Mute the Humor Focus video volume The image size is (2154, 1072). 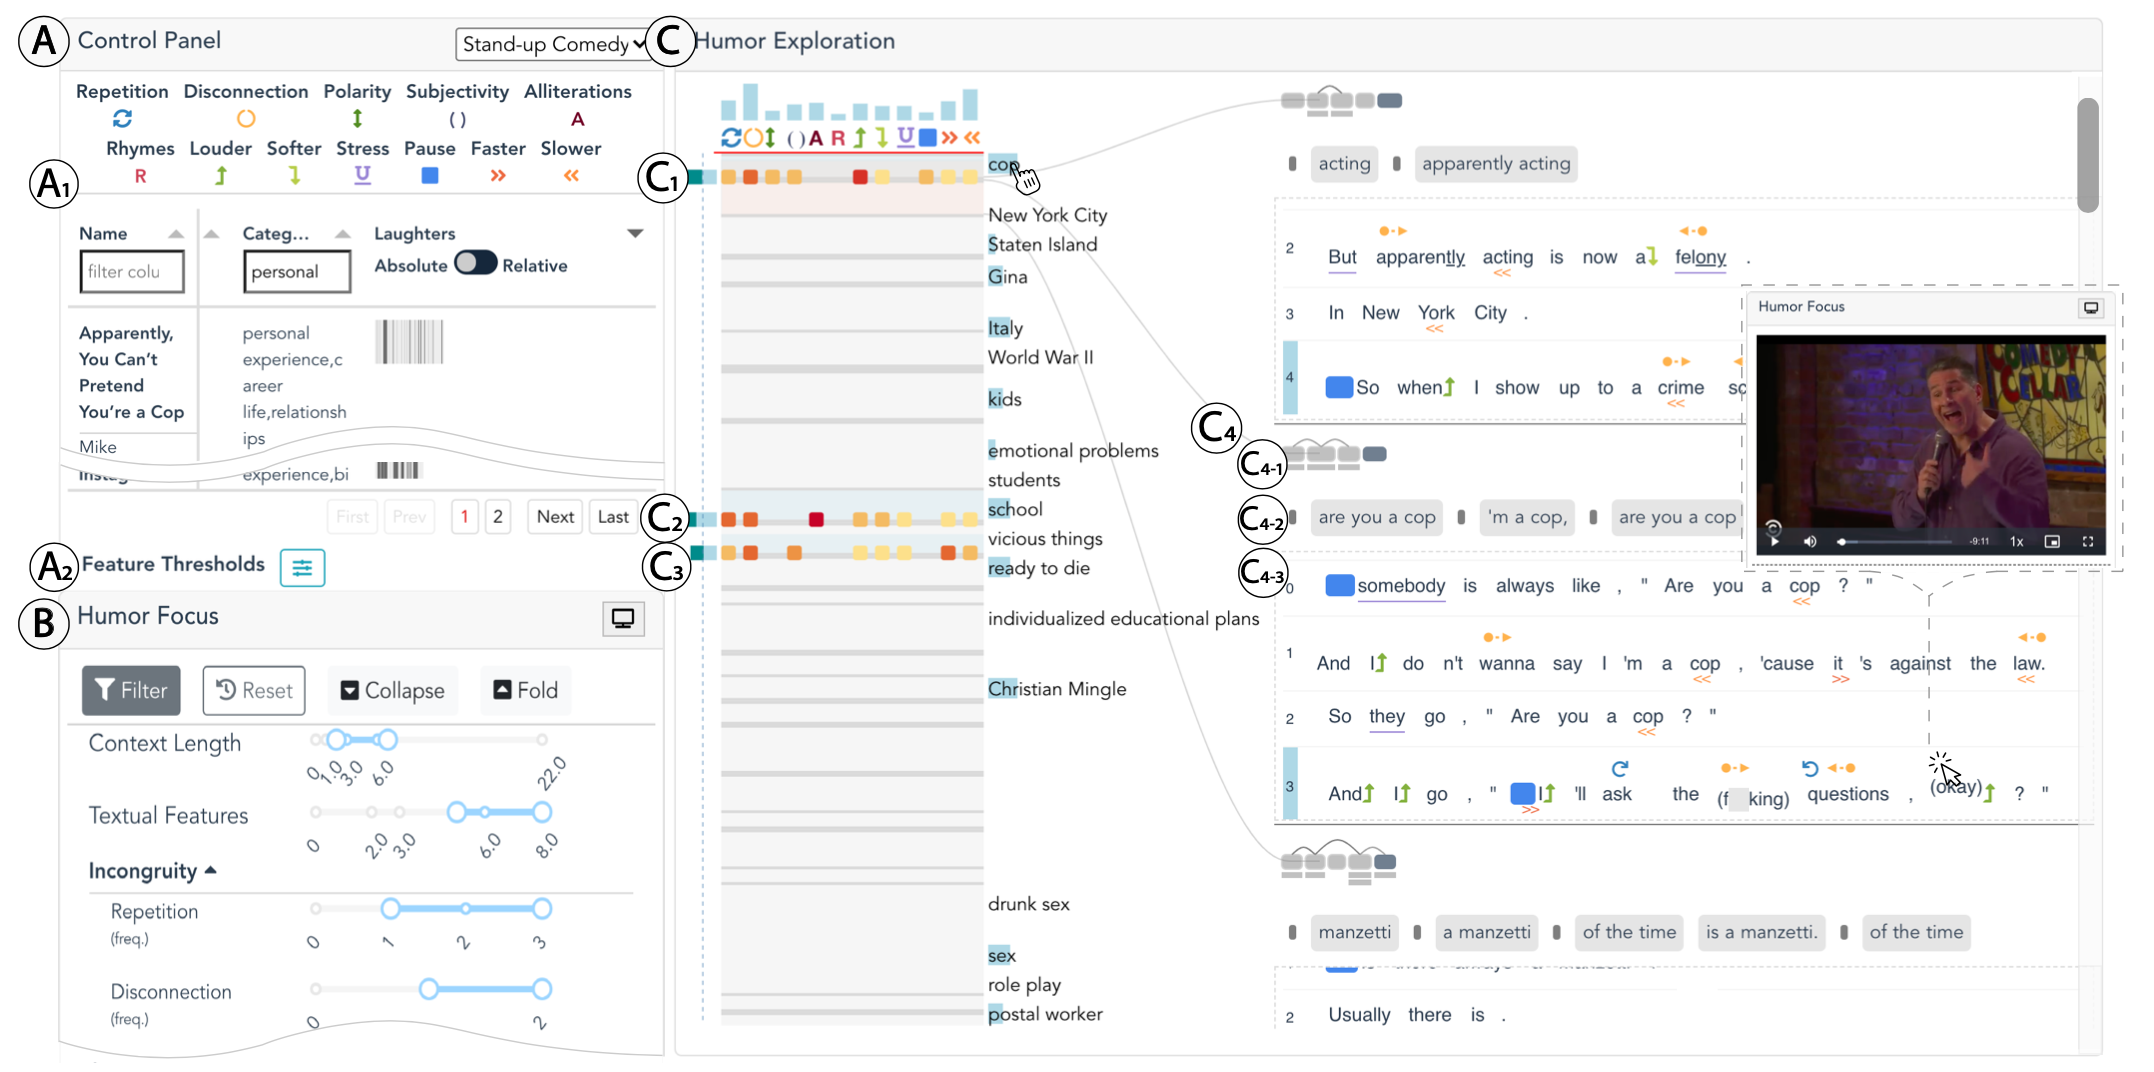[1810, 542]
